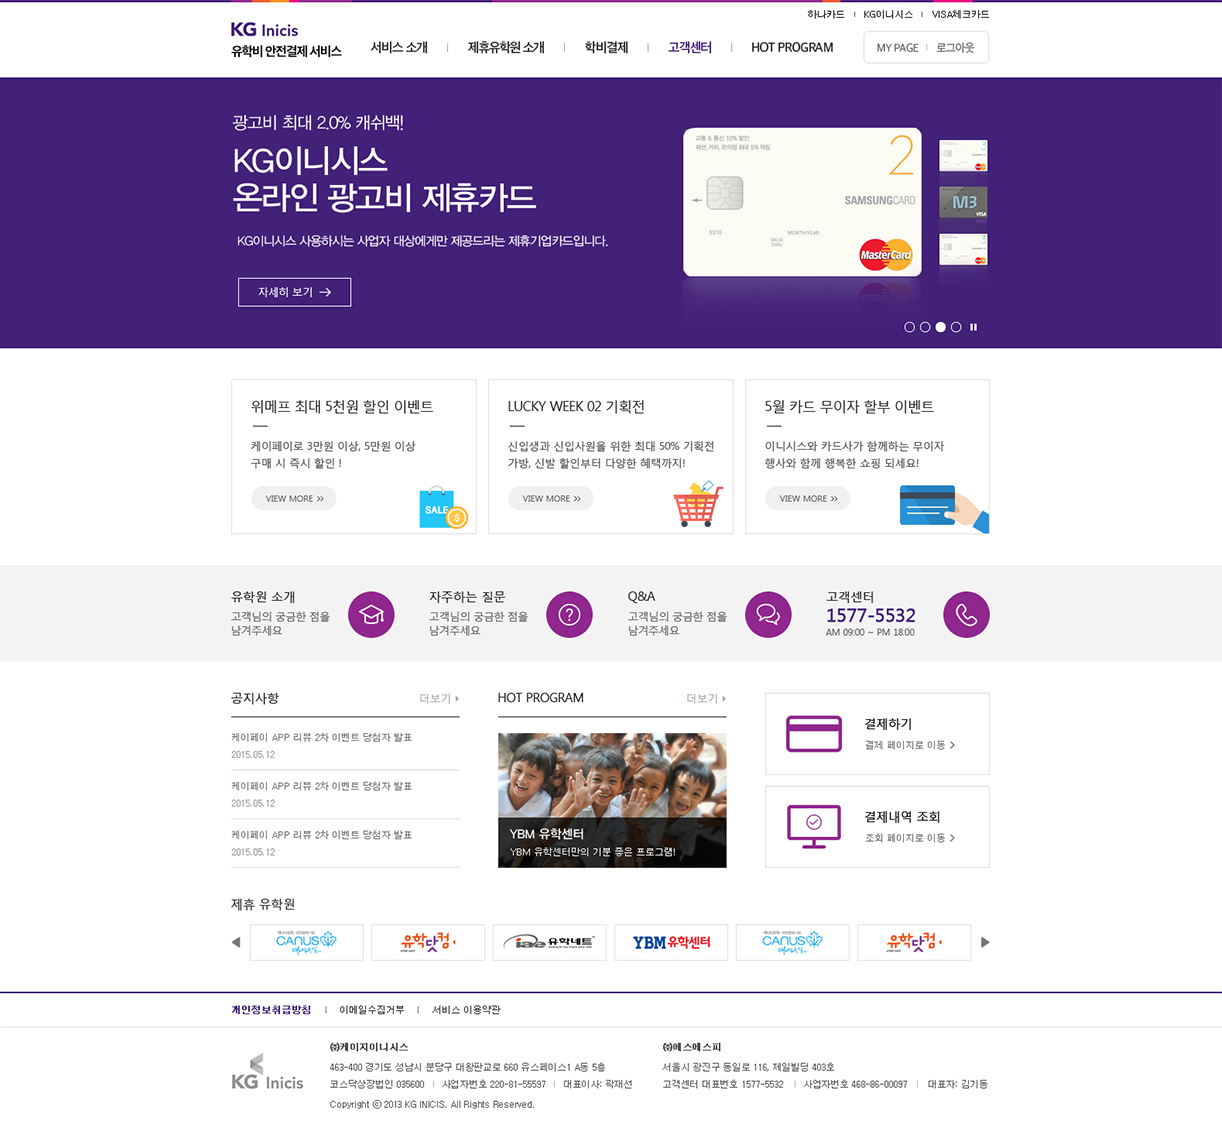Click the SALE shopping bag icon
Viewport: 1222px width, 1133px height.
(x=443, y=507)
